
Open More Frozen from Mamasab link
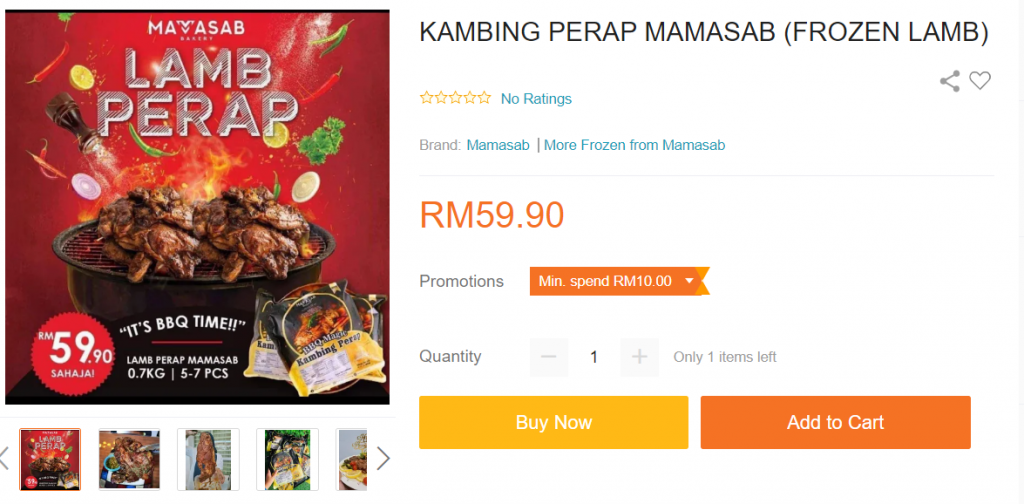pyautogui.click(x=634, y=145)
